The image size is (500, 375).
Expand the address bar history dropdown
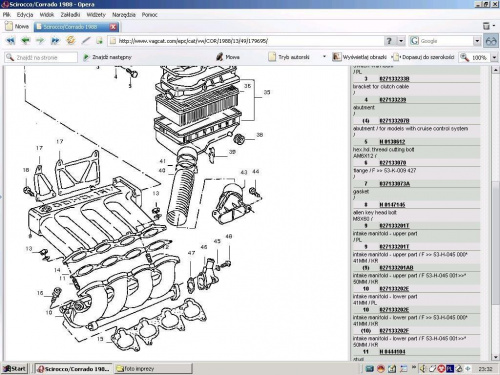(x=401, y=41)
